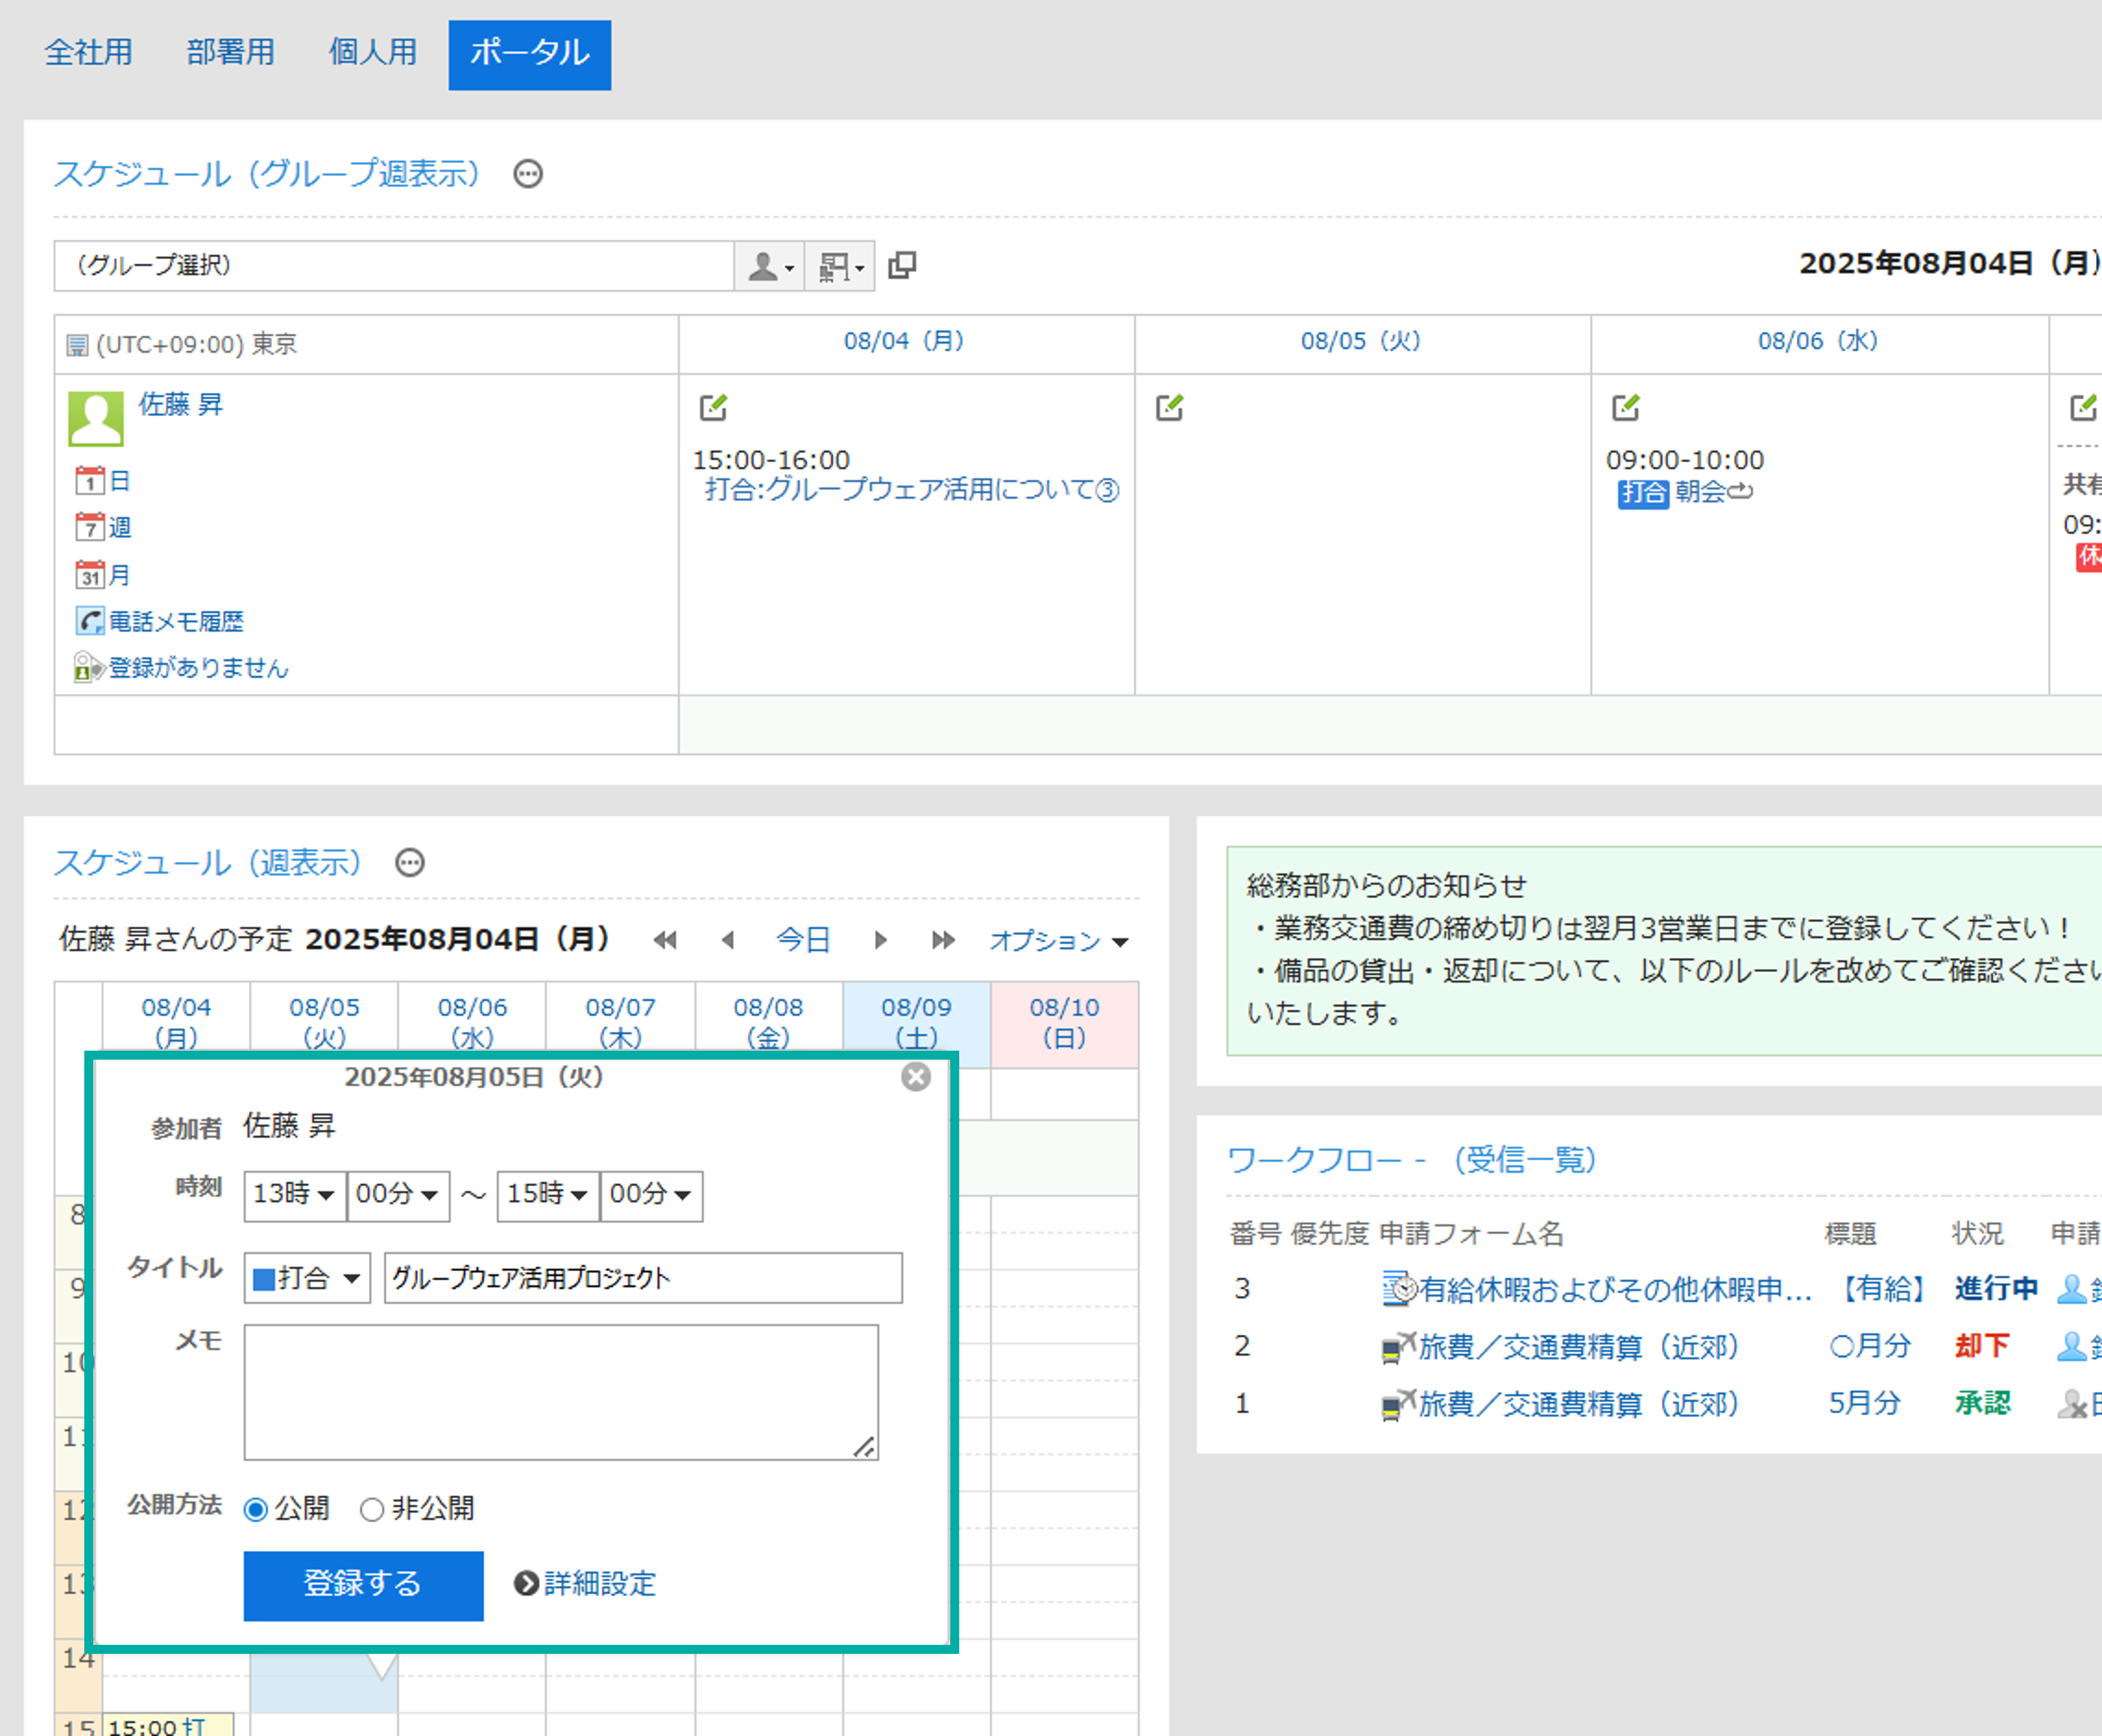Click 登録する button
The width and height of the screenshot is (2102, 1736).
click(364, 1586)
